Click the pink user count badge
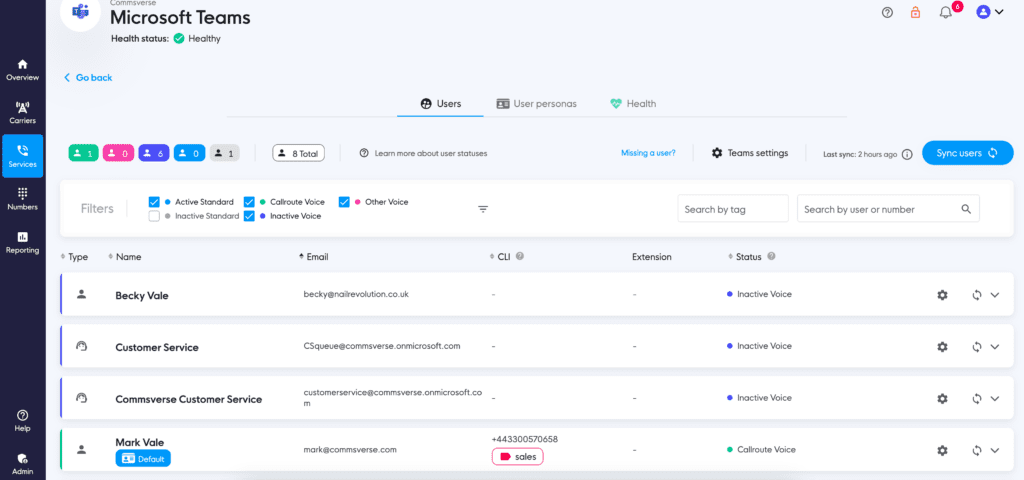 pyautogui.click(x=120, y=153)
